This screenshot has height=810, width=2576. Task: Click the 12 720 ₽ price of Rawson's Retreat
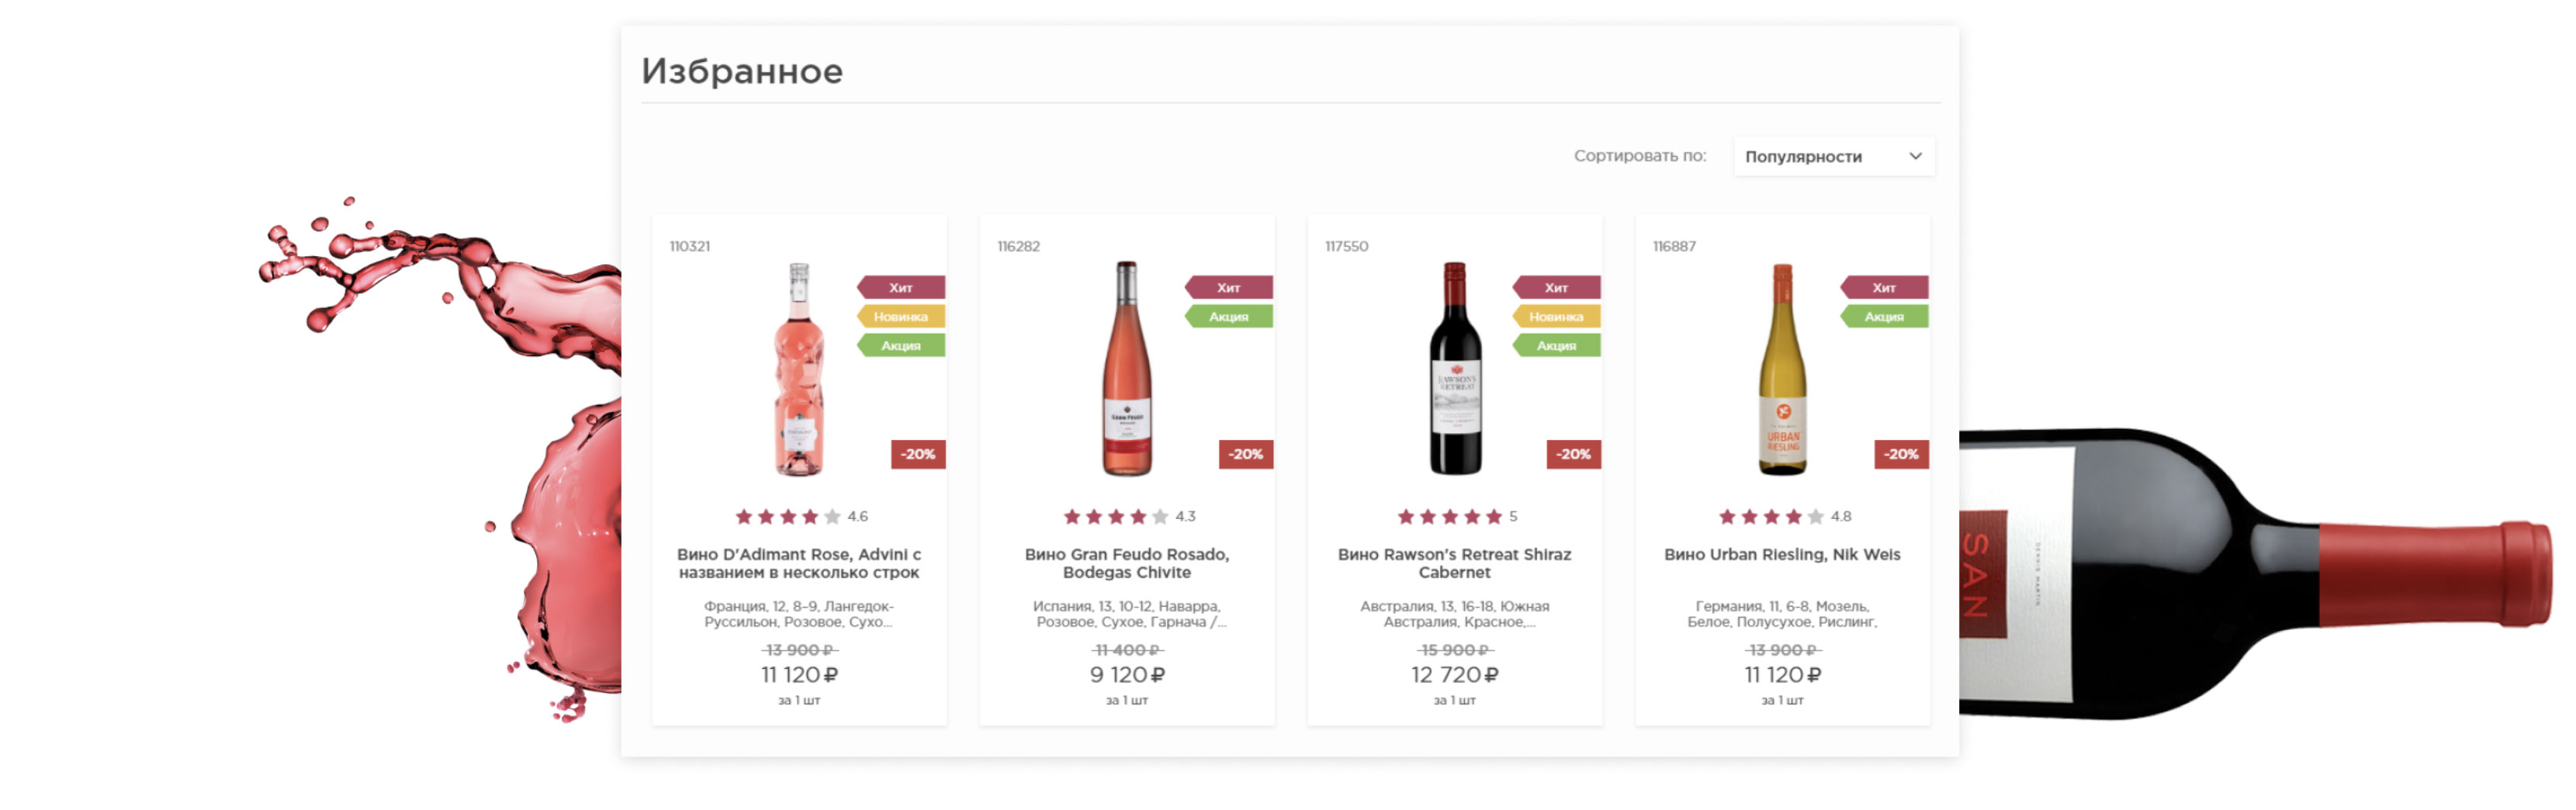[x=1454, y=676]
